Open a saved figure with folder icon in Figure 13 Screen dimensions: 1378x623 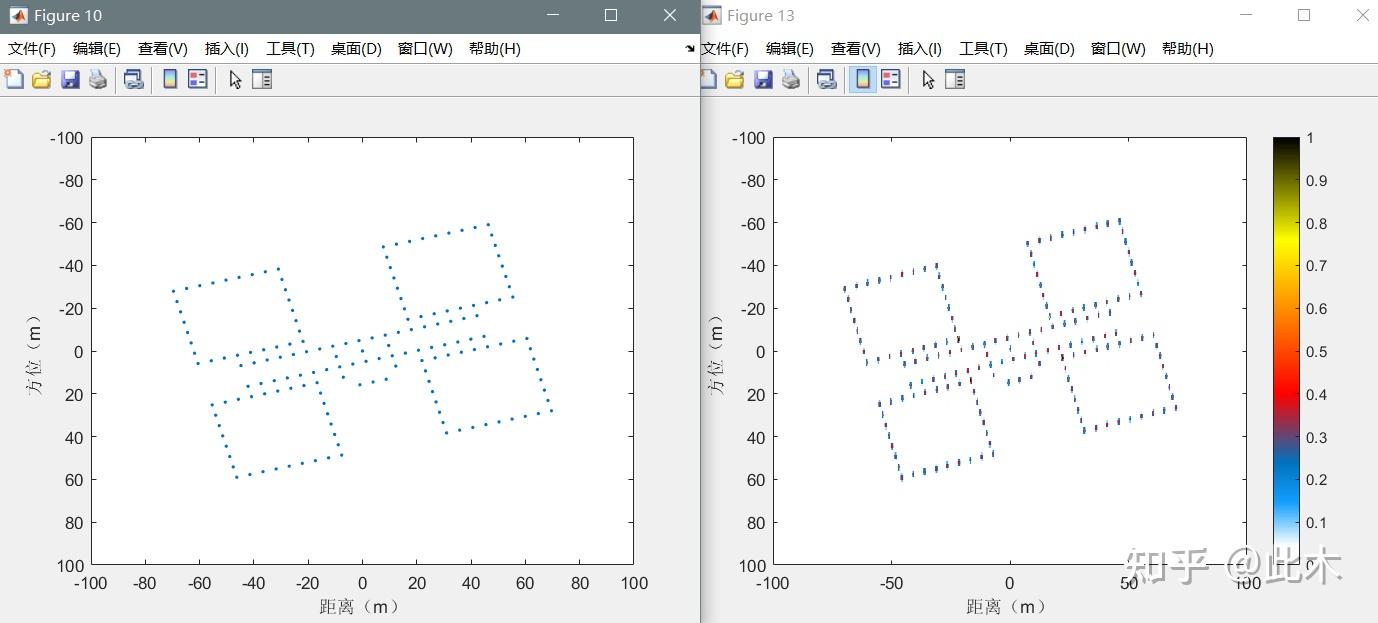735,79
